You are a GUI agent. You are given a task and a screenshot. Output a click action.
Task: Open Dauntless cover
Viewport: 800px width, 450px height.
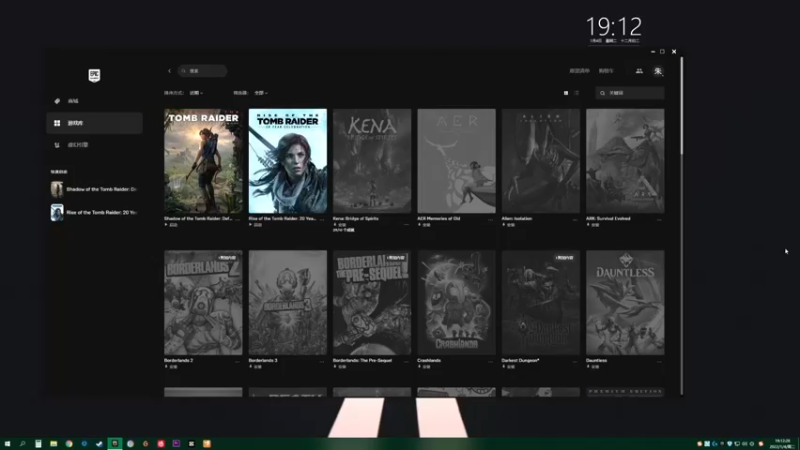(625, 303)
